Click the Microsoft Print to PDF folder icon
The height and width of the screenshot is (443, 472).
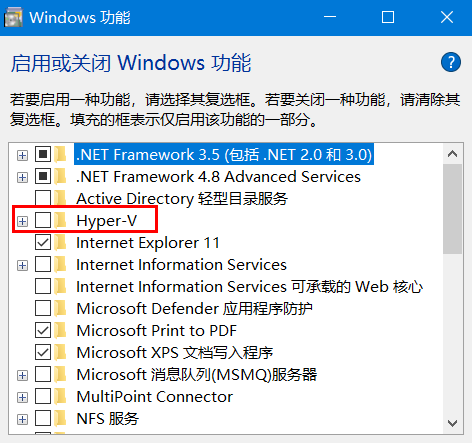pyautogui.click(x=61, y=330)
